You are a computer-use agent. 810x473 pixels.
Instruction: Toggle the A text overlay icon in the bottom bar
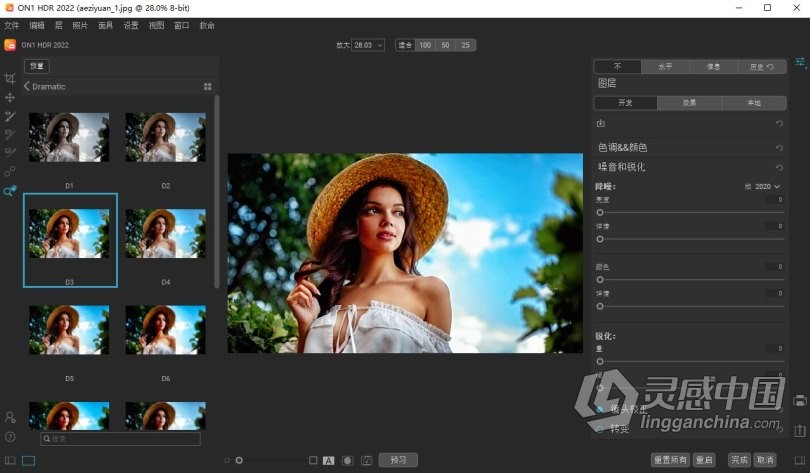329,461
